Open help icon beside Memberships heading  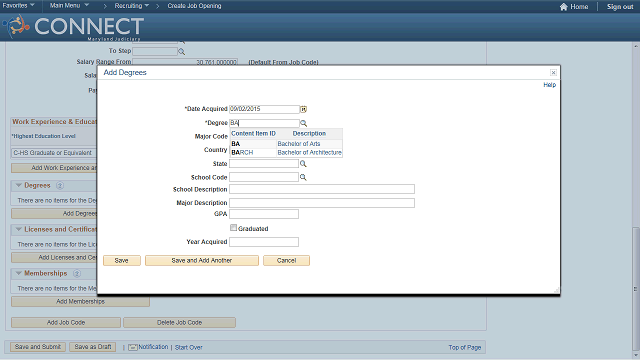click(x=77, y=273)
